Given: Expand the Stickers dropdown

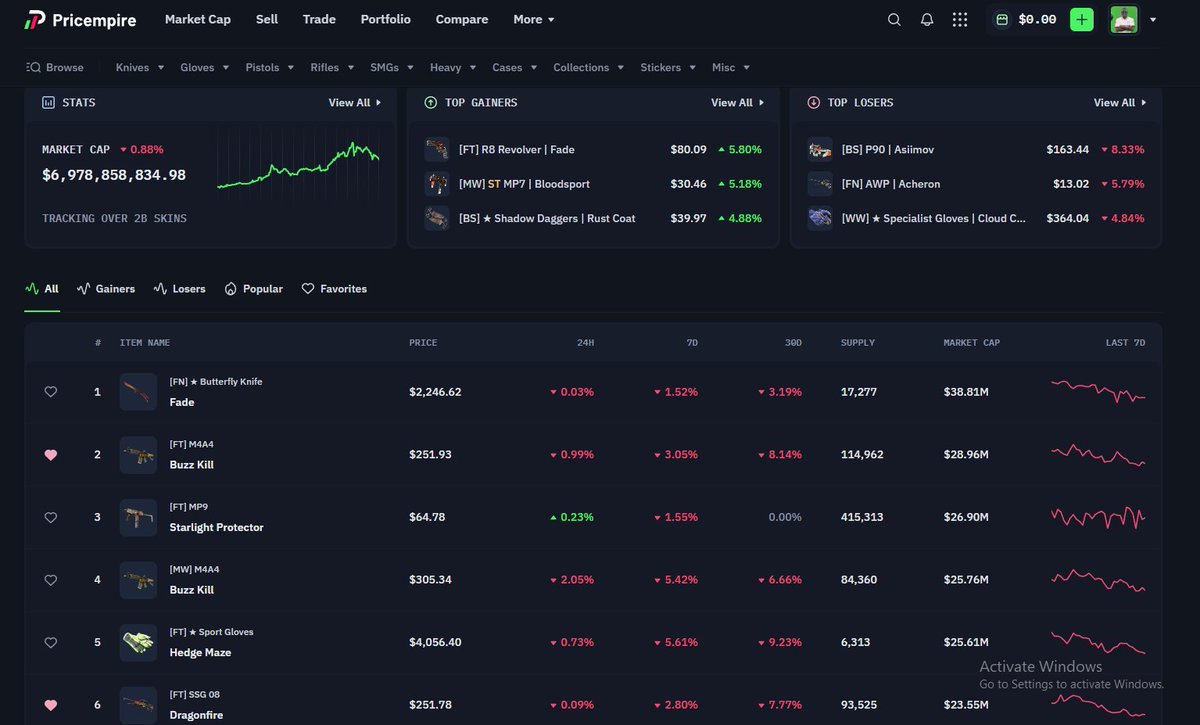Looking at the screenshot, I should coord(666,68).
